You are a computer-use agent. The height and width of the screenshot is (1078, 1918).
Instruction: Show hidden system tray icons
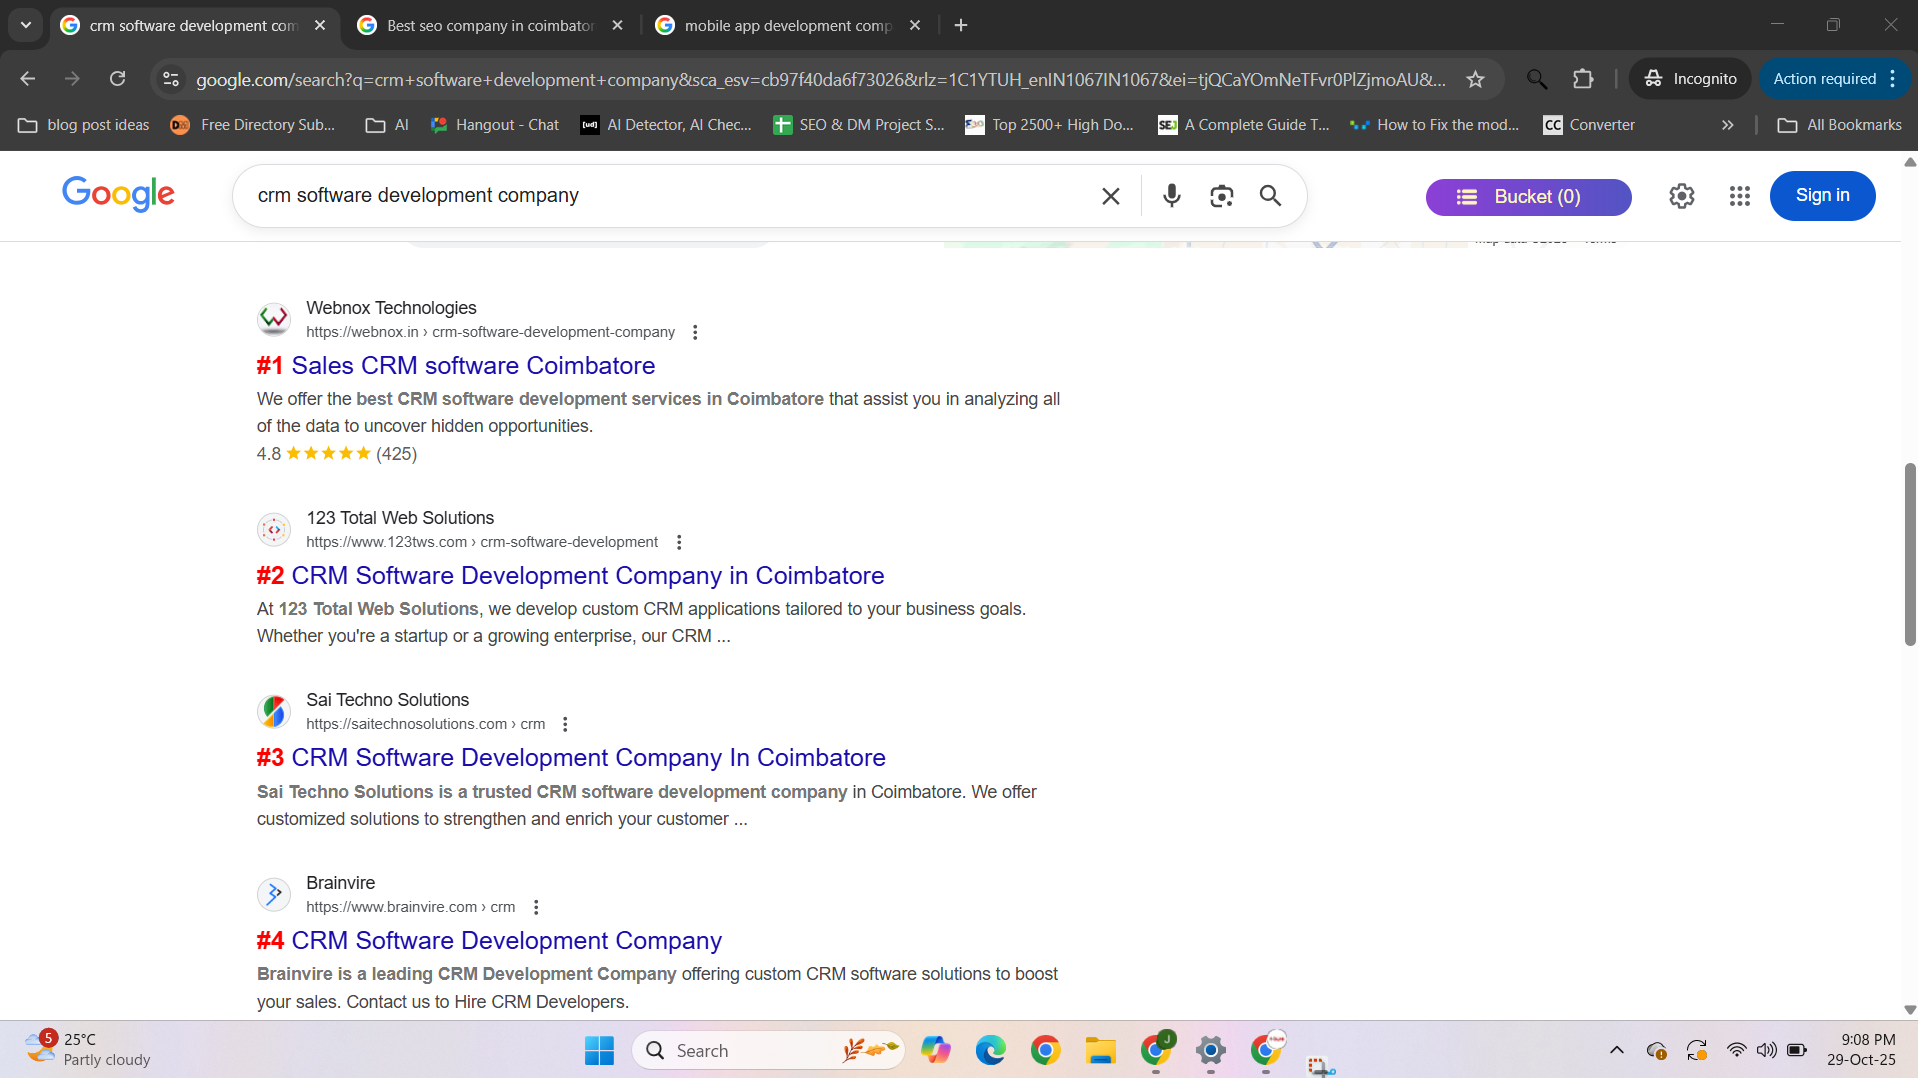1616,1050
